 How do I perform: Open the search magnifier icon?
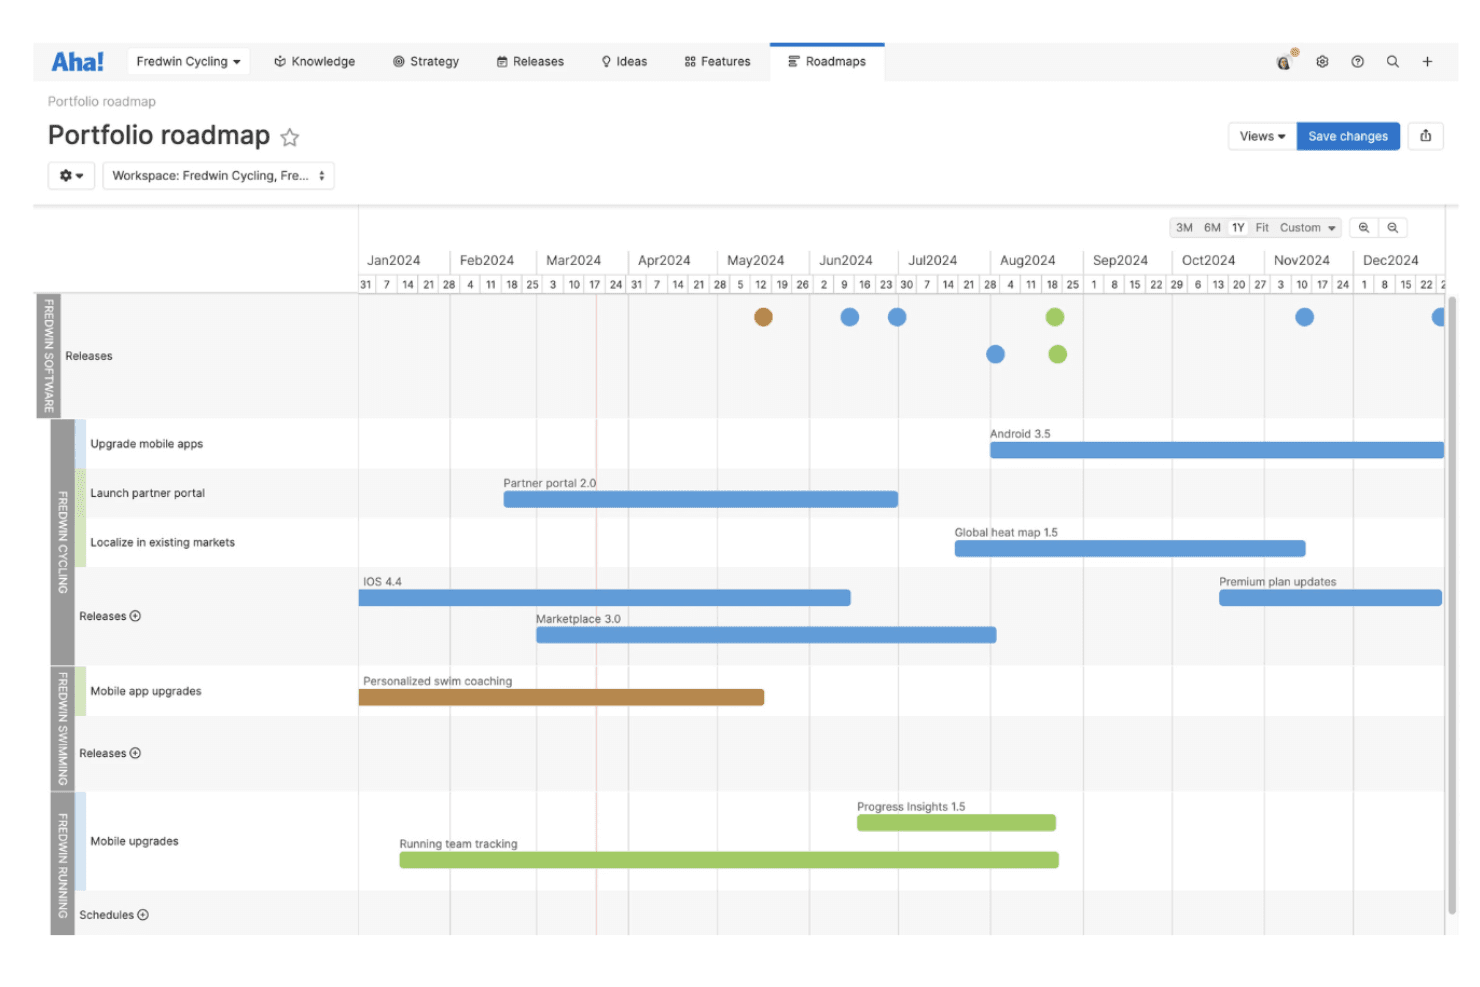point(1392,62)
